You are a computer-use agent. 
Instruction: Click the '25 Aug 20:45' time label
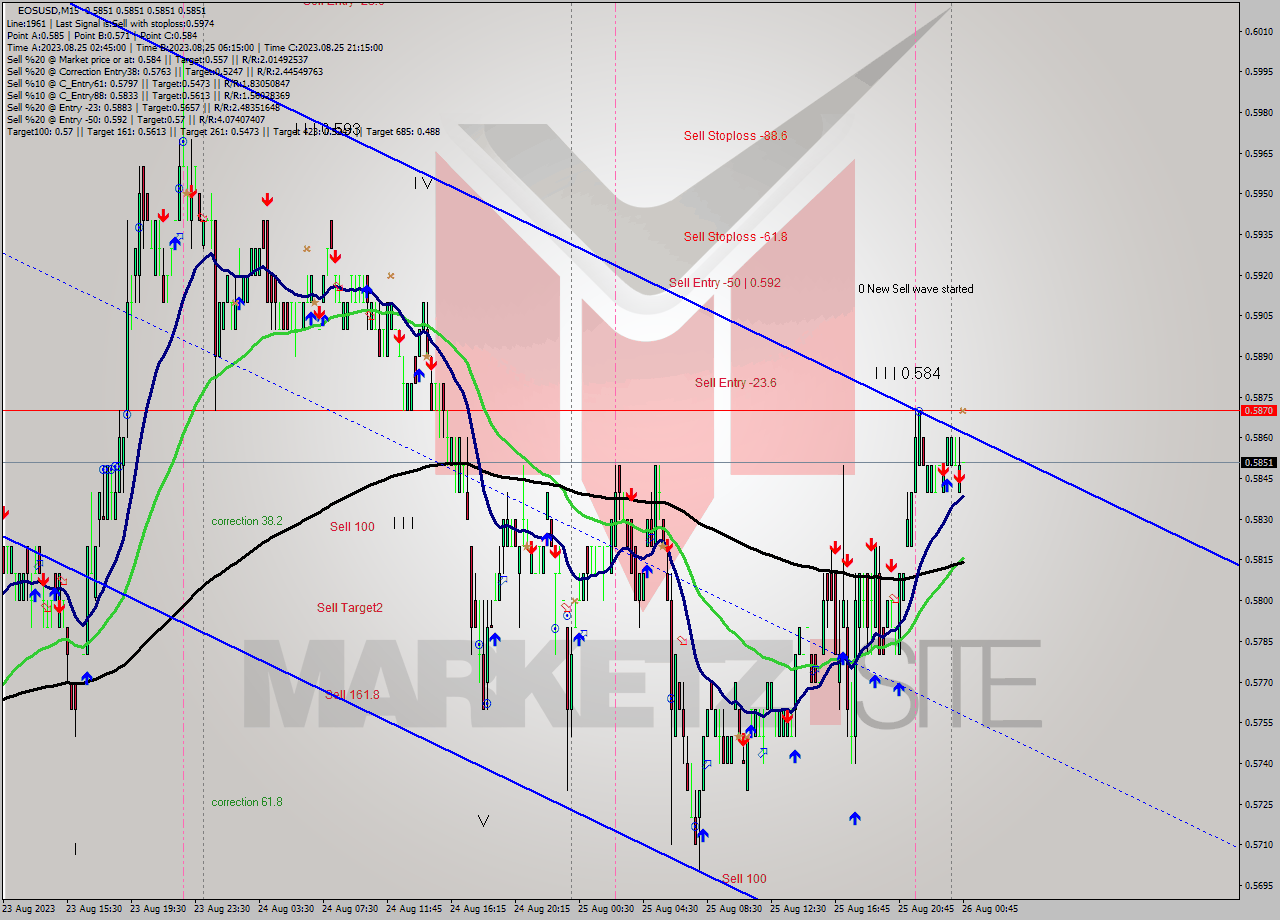tap(926, 909)
